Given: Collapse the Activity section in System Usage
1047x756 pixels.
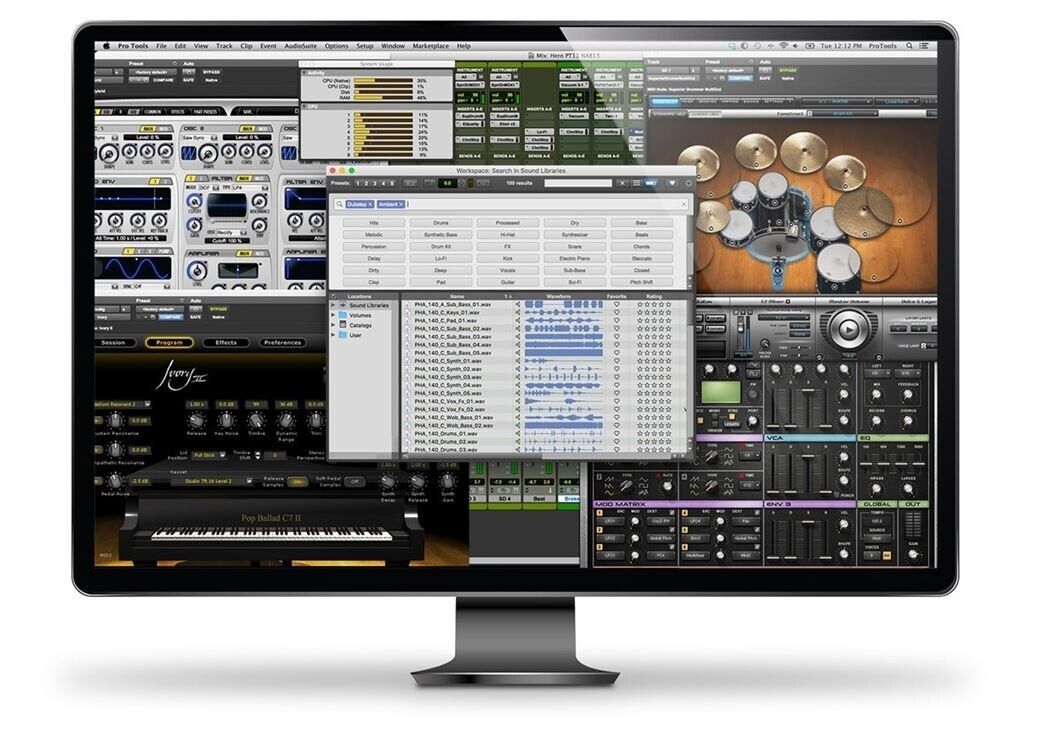Looking at the screenshot, I should (x=304, y=72).
